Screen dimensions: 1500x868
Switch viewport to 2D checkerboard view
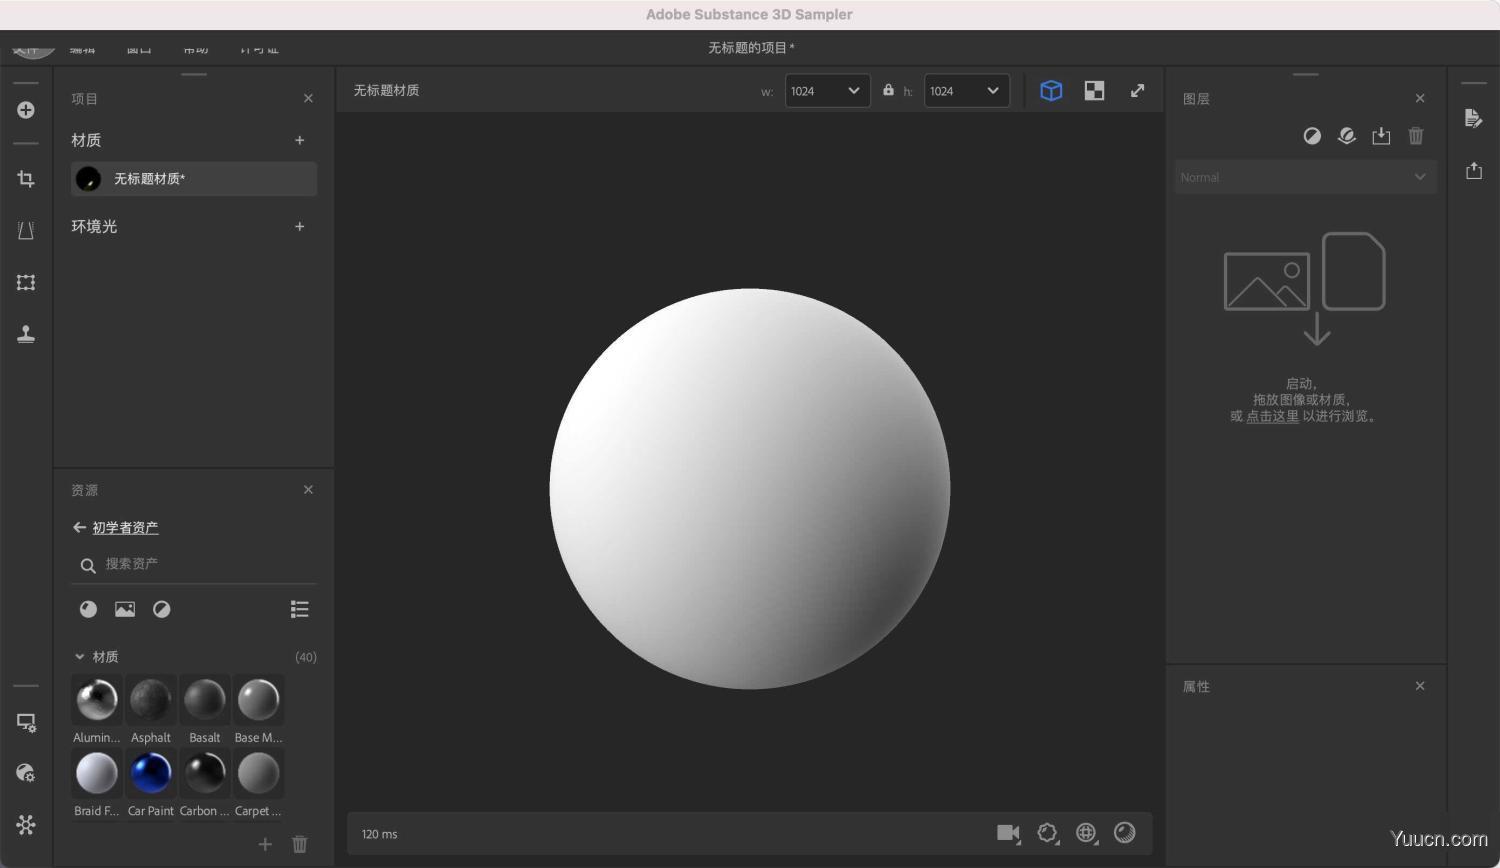(1093, 90)
